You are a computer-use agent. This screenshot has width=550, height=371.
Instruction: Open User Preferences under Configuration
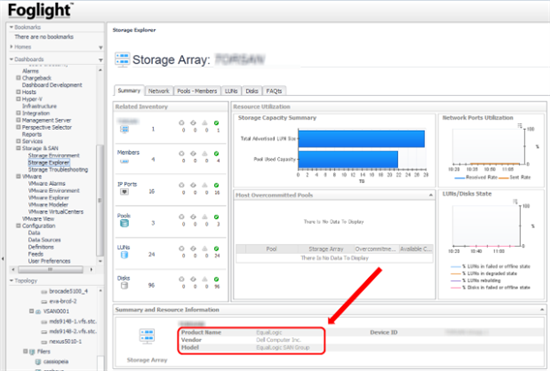[49, 261]
